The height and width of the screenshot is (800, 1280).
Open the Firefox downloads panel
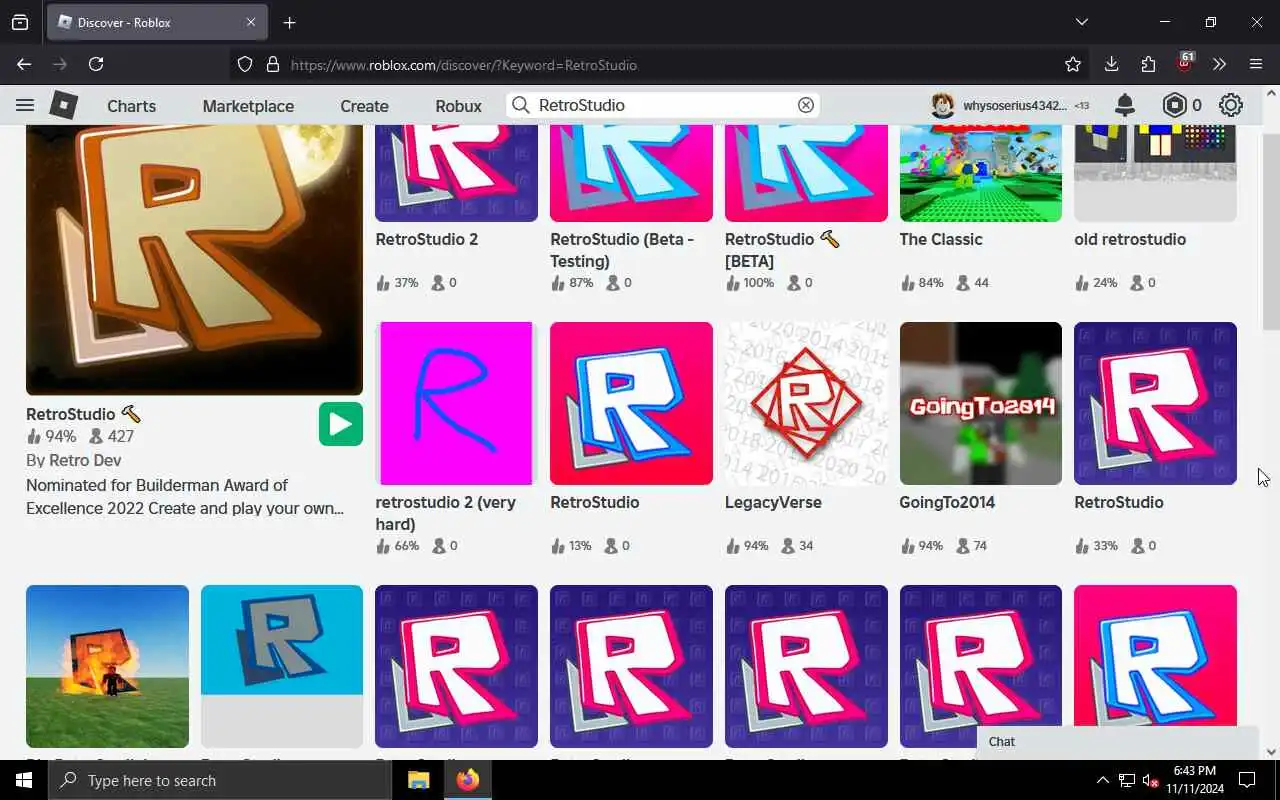1111,64
